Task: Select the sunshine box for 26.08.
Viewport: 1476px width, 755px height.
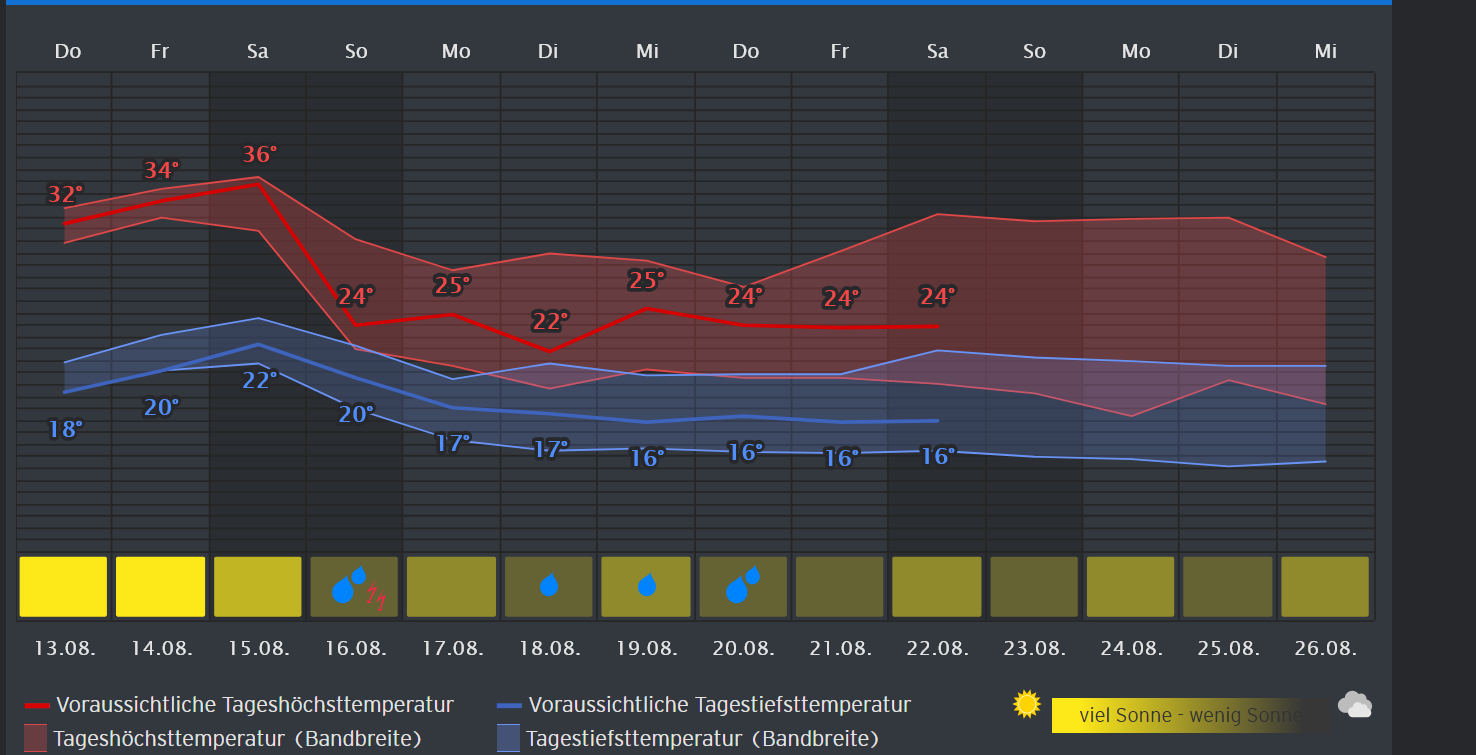Action: (1325, 587)
